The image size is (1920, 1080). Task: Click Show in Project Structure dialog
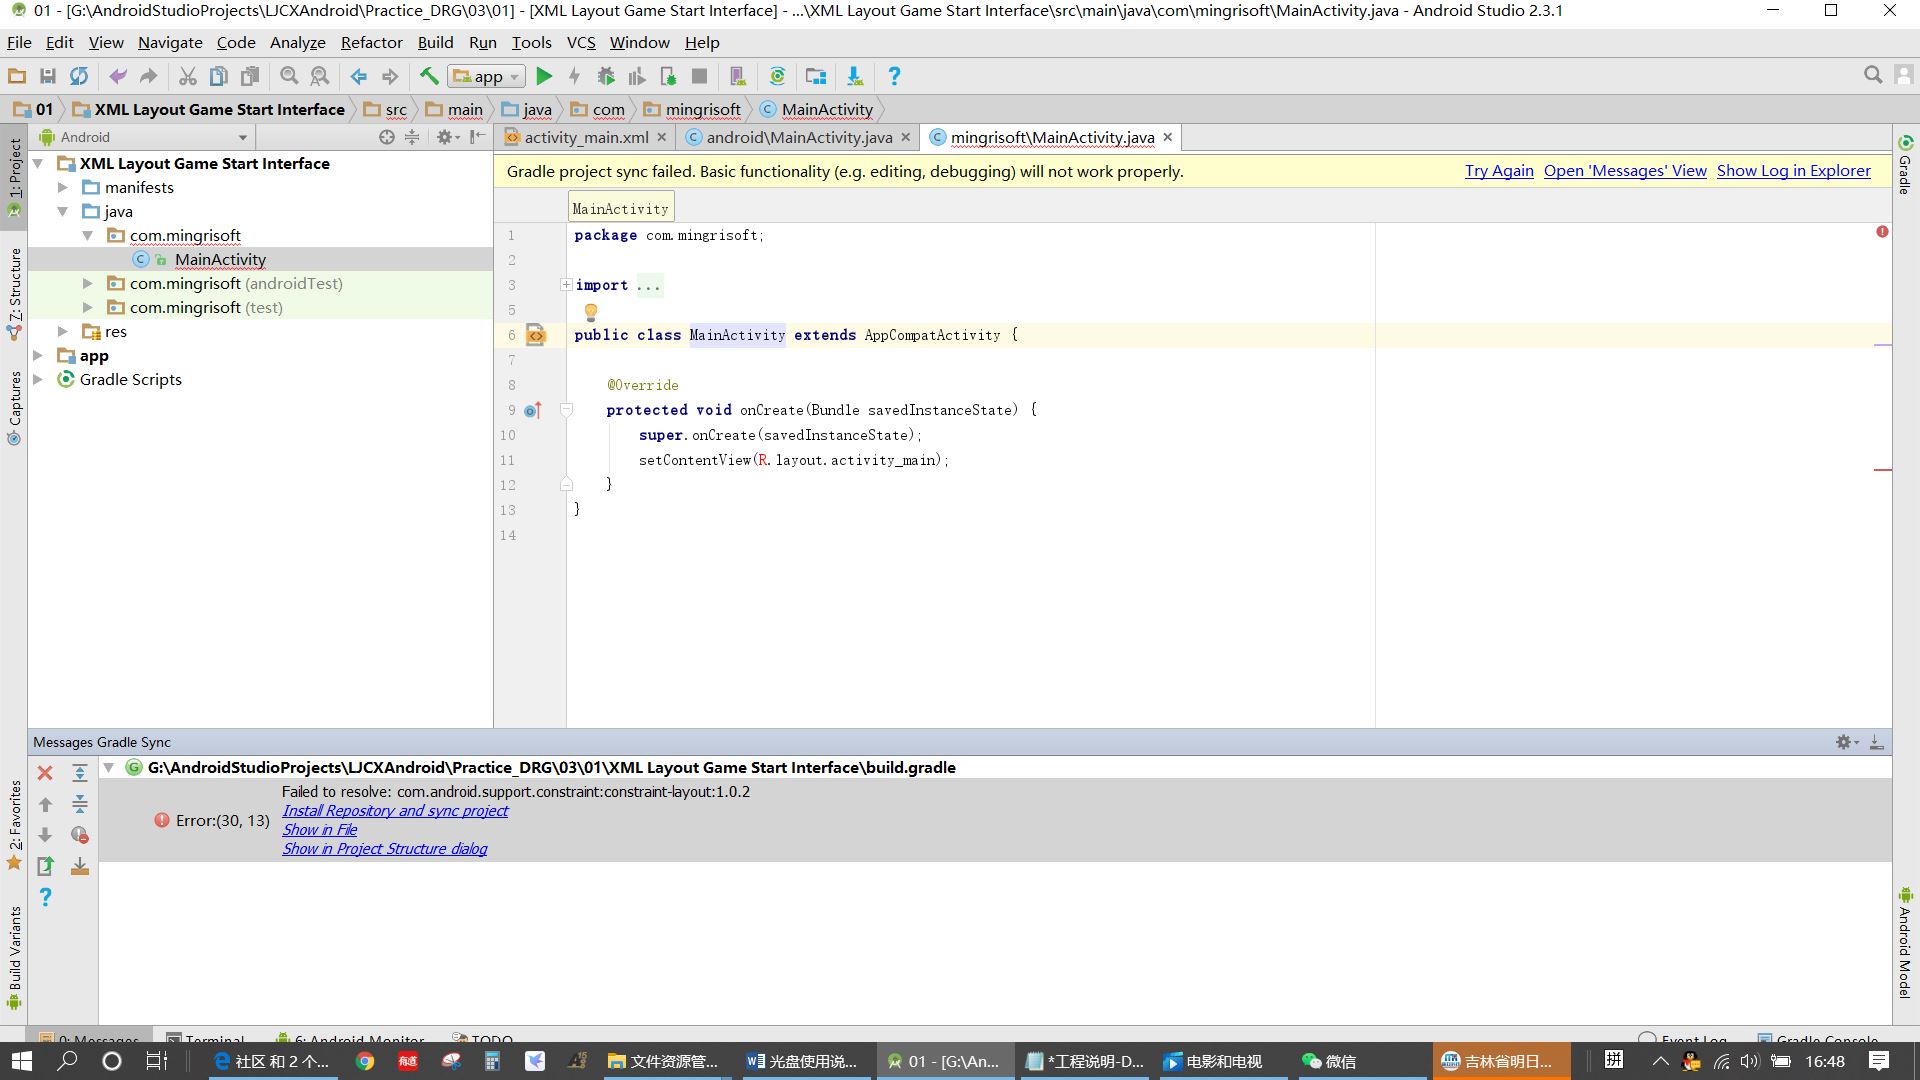coord(385,849)
